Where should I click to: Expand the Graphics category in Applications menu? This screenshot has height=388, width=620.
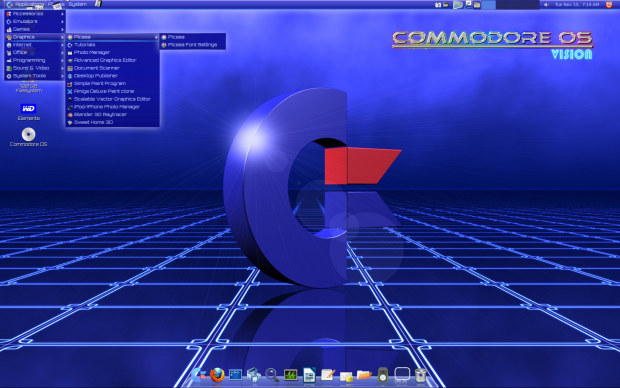pyautogui.click(x=35, y=37)
